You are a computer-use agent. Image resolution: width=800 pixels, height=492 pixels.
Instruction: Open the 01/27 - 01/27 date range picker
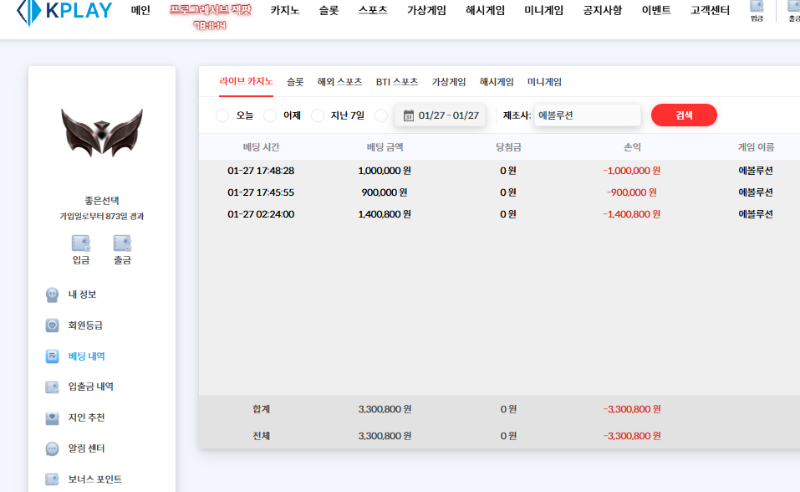[x=441, y=116]
